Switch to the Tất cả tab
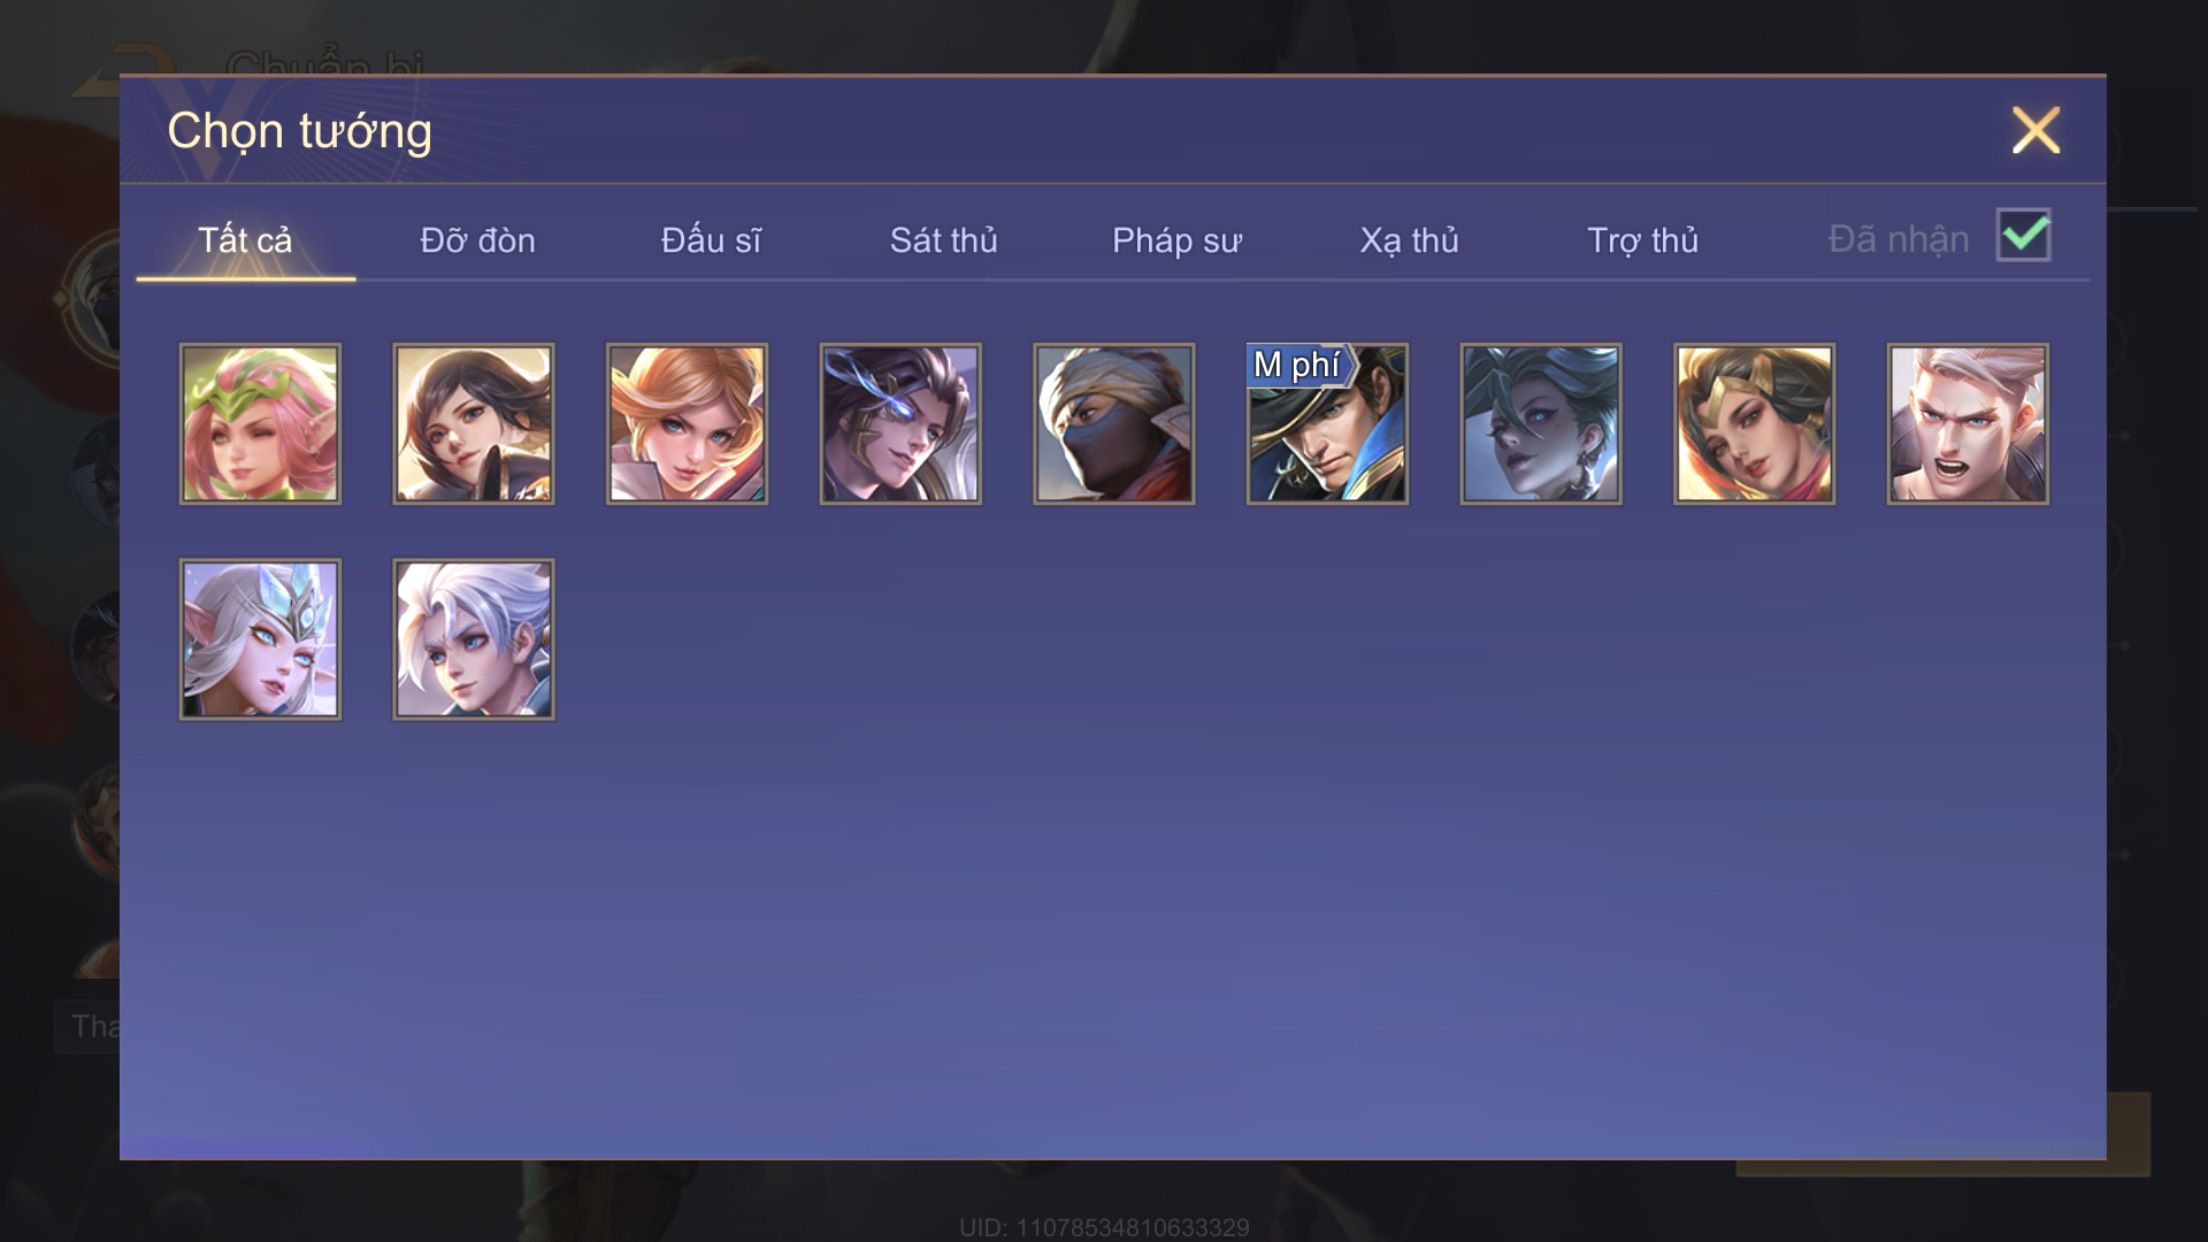2208x1242 pixels. click(245, 240)
